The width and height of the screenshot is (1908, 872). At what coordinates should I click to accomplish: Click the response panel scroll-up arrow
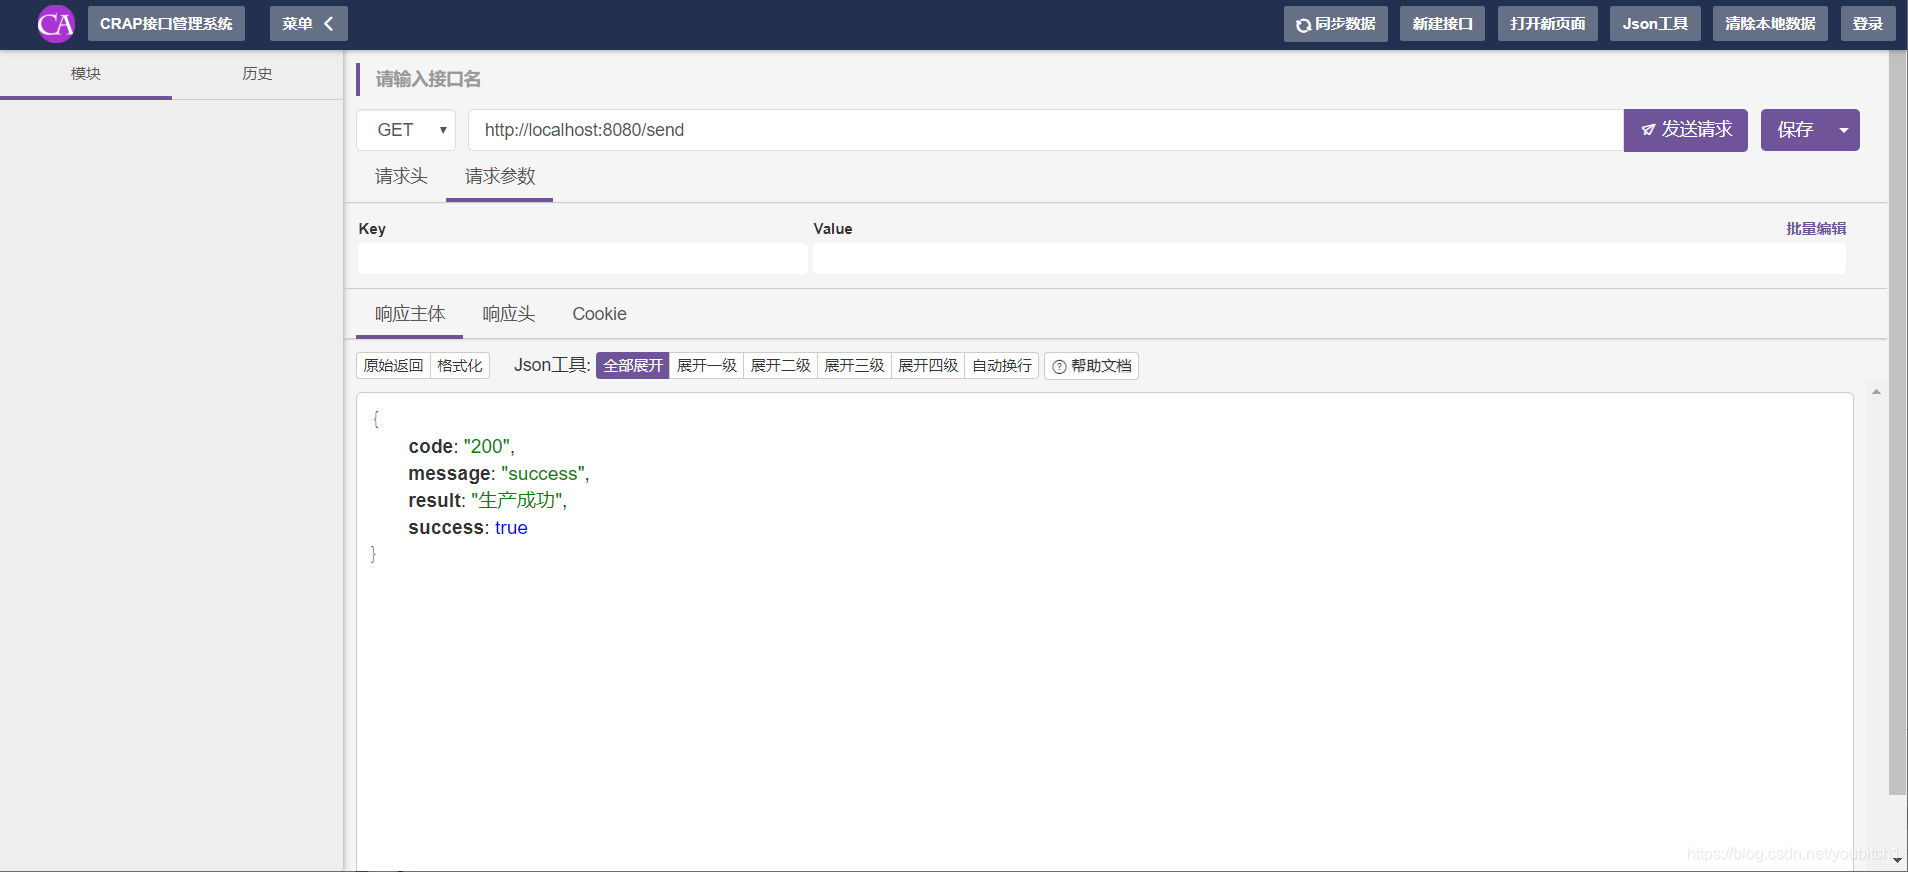(x=1876, y=392)
